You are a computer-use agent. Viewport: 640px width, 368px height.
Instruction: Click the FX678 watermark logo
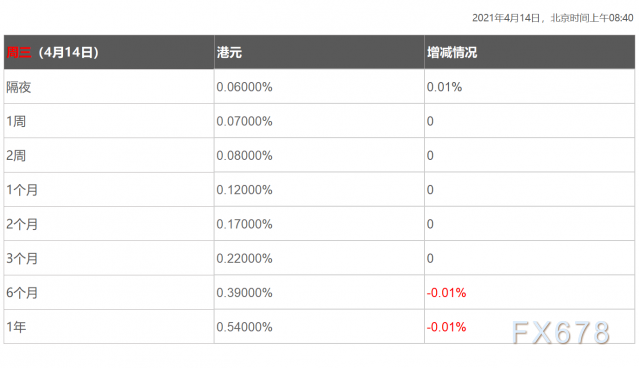click(561, 332)
